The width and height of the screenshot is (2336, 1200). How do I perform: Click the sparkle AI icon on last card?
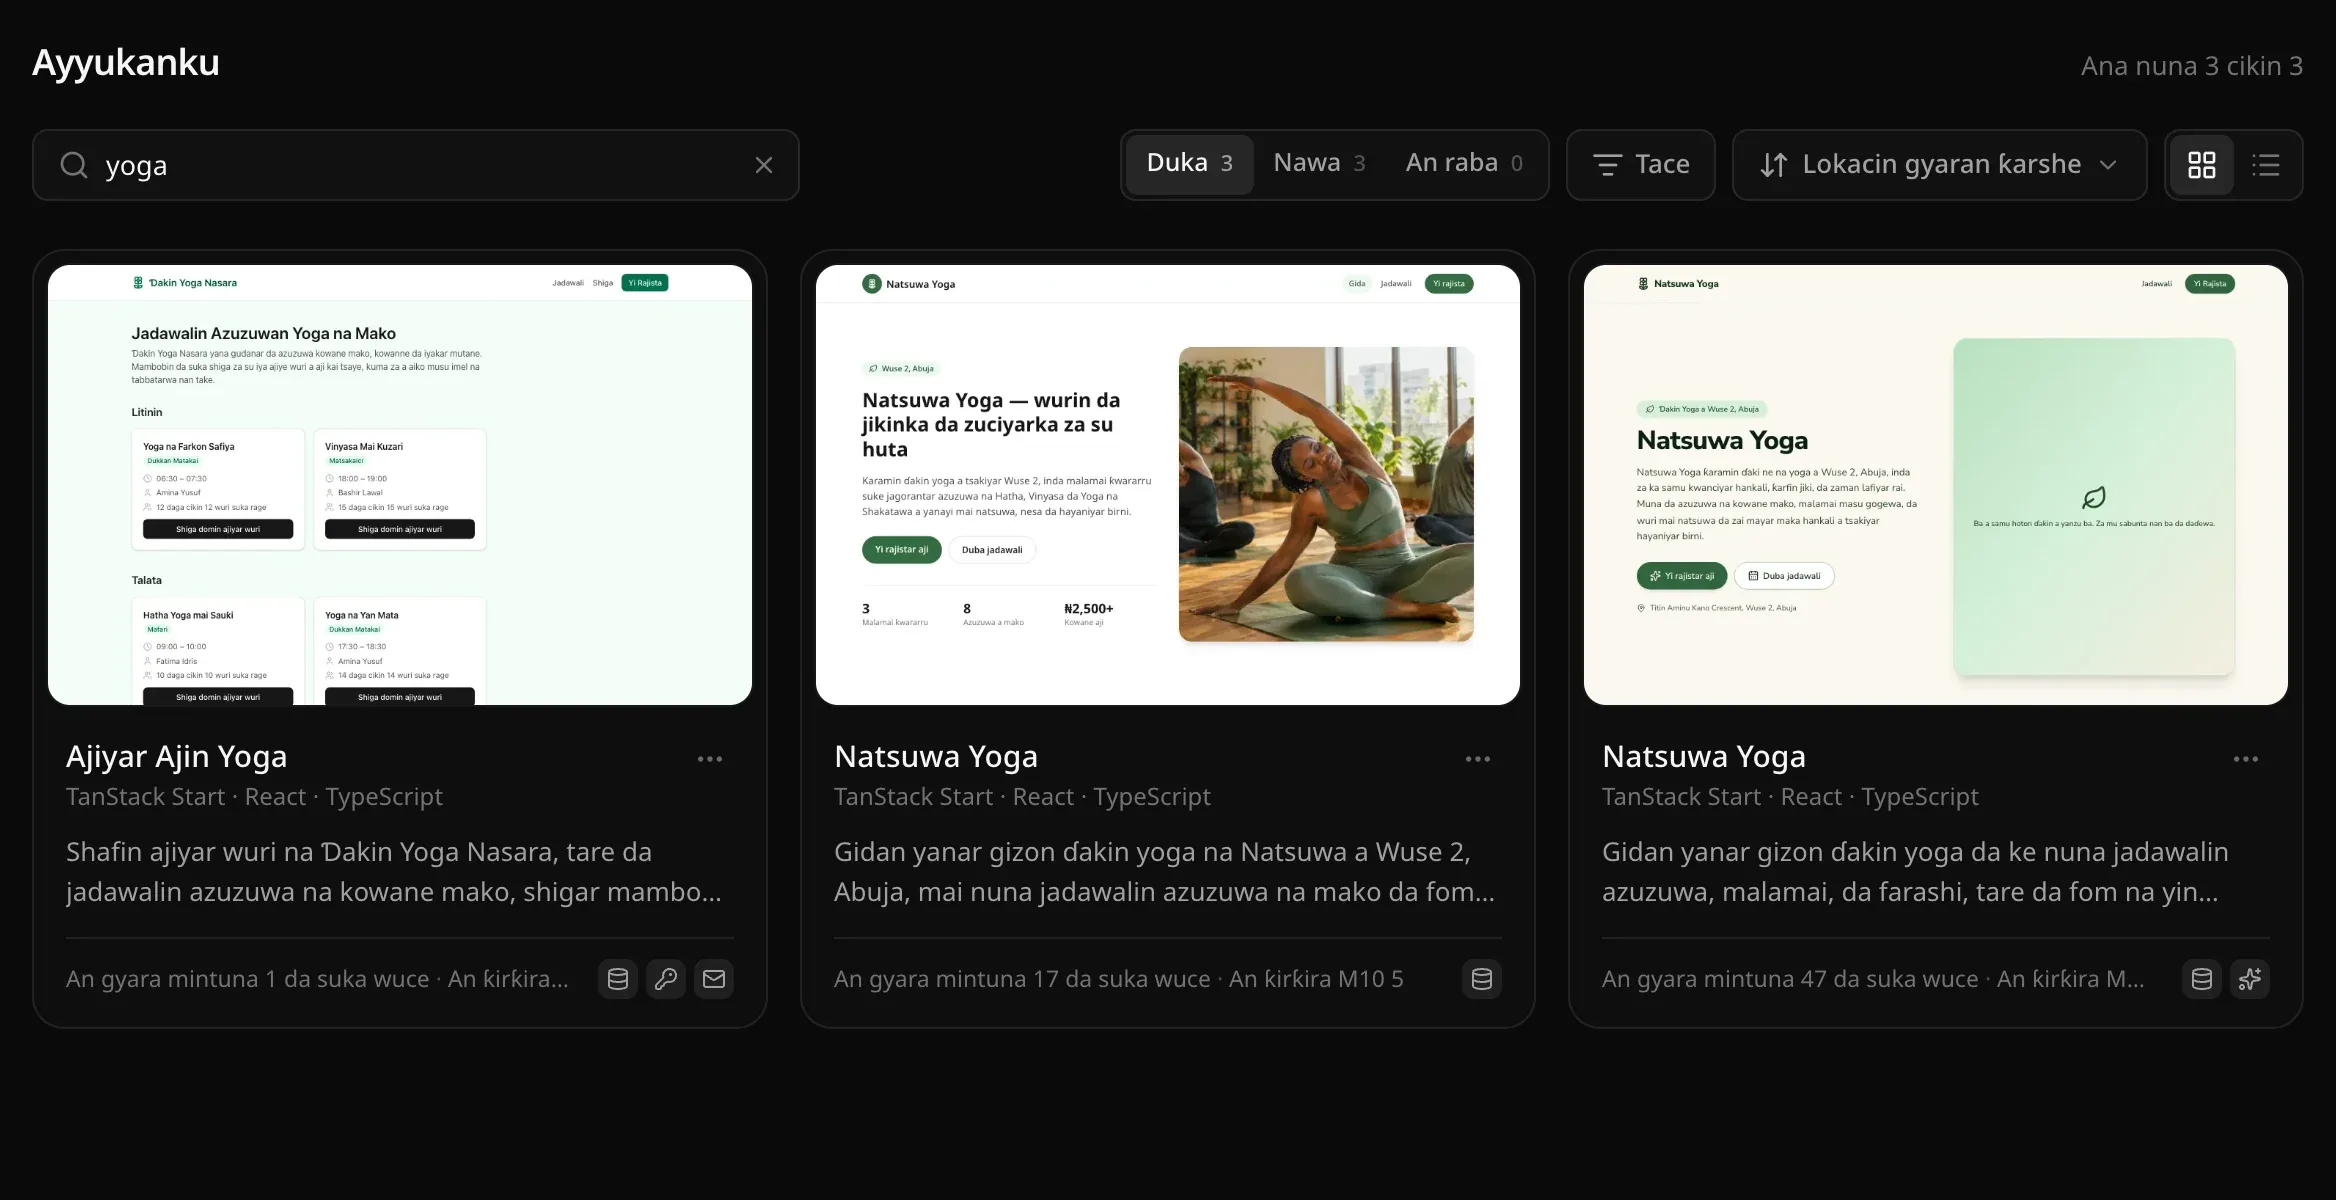pos(2250,979)
